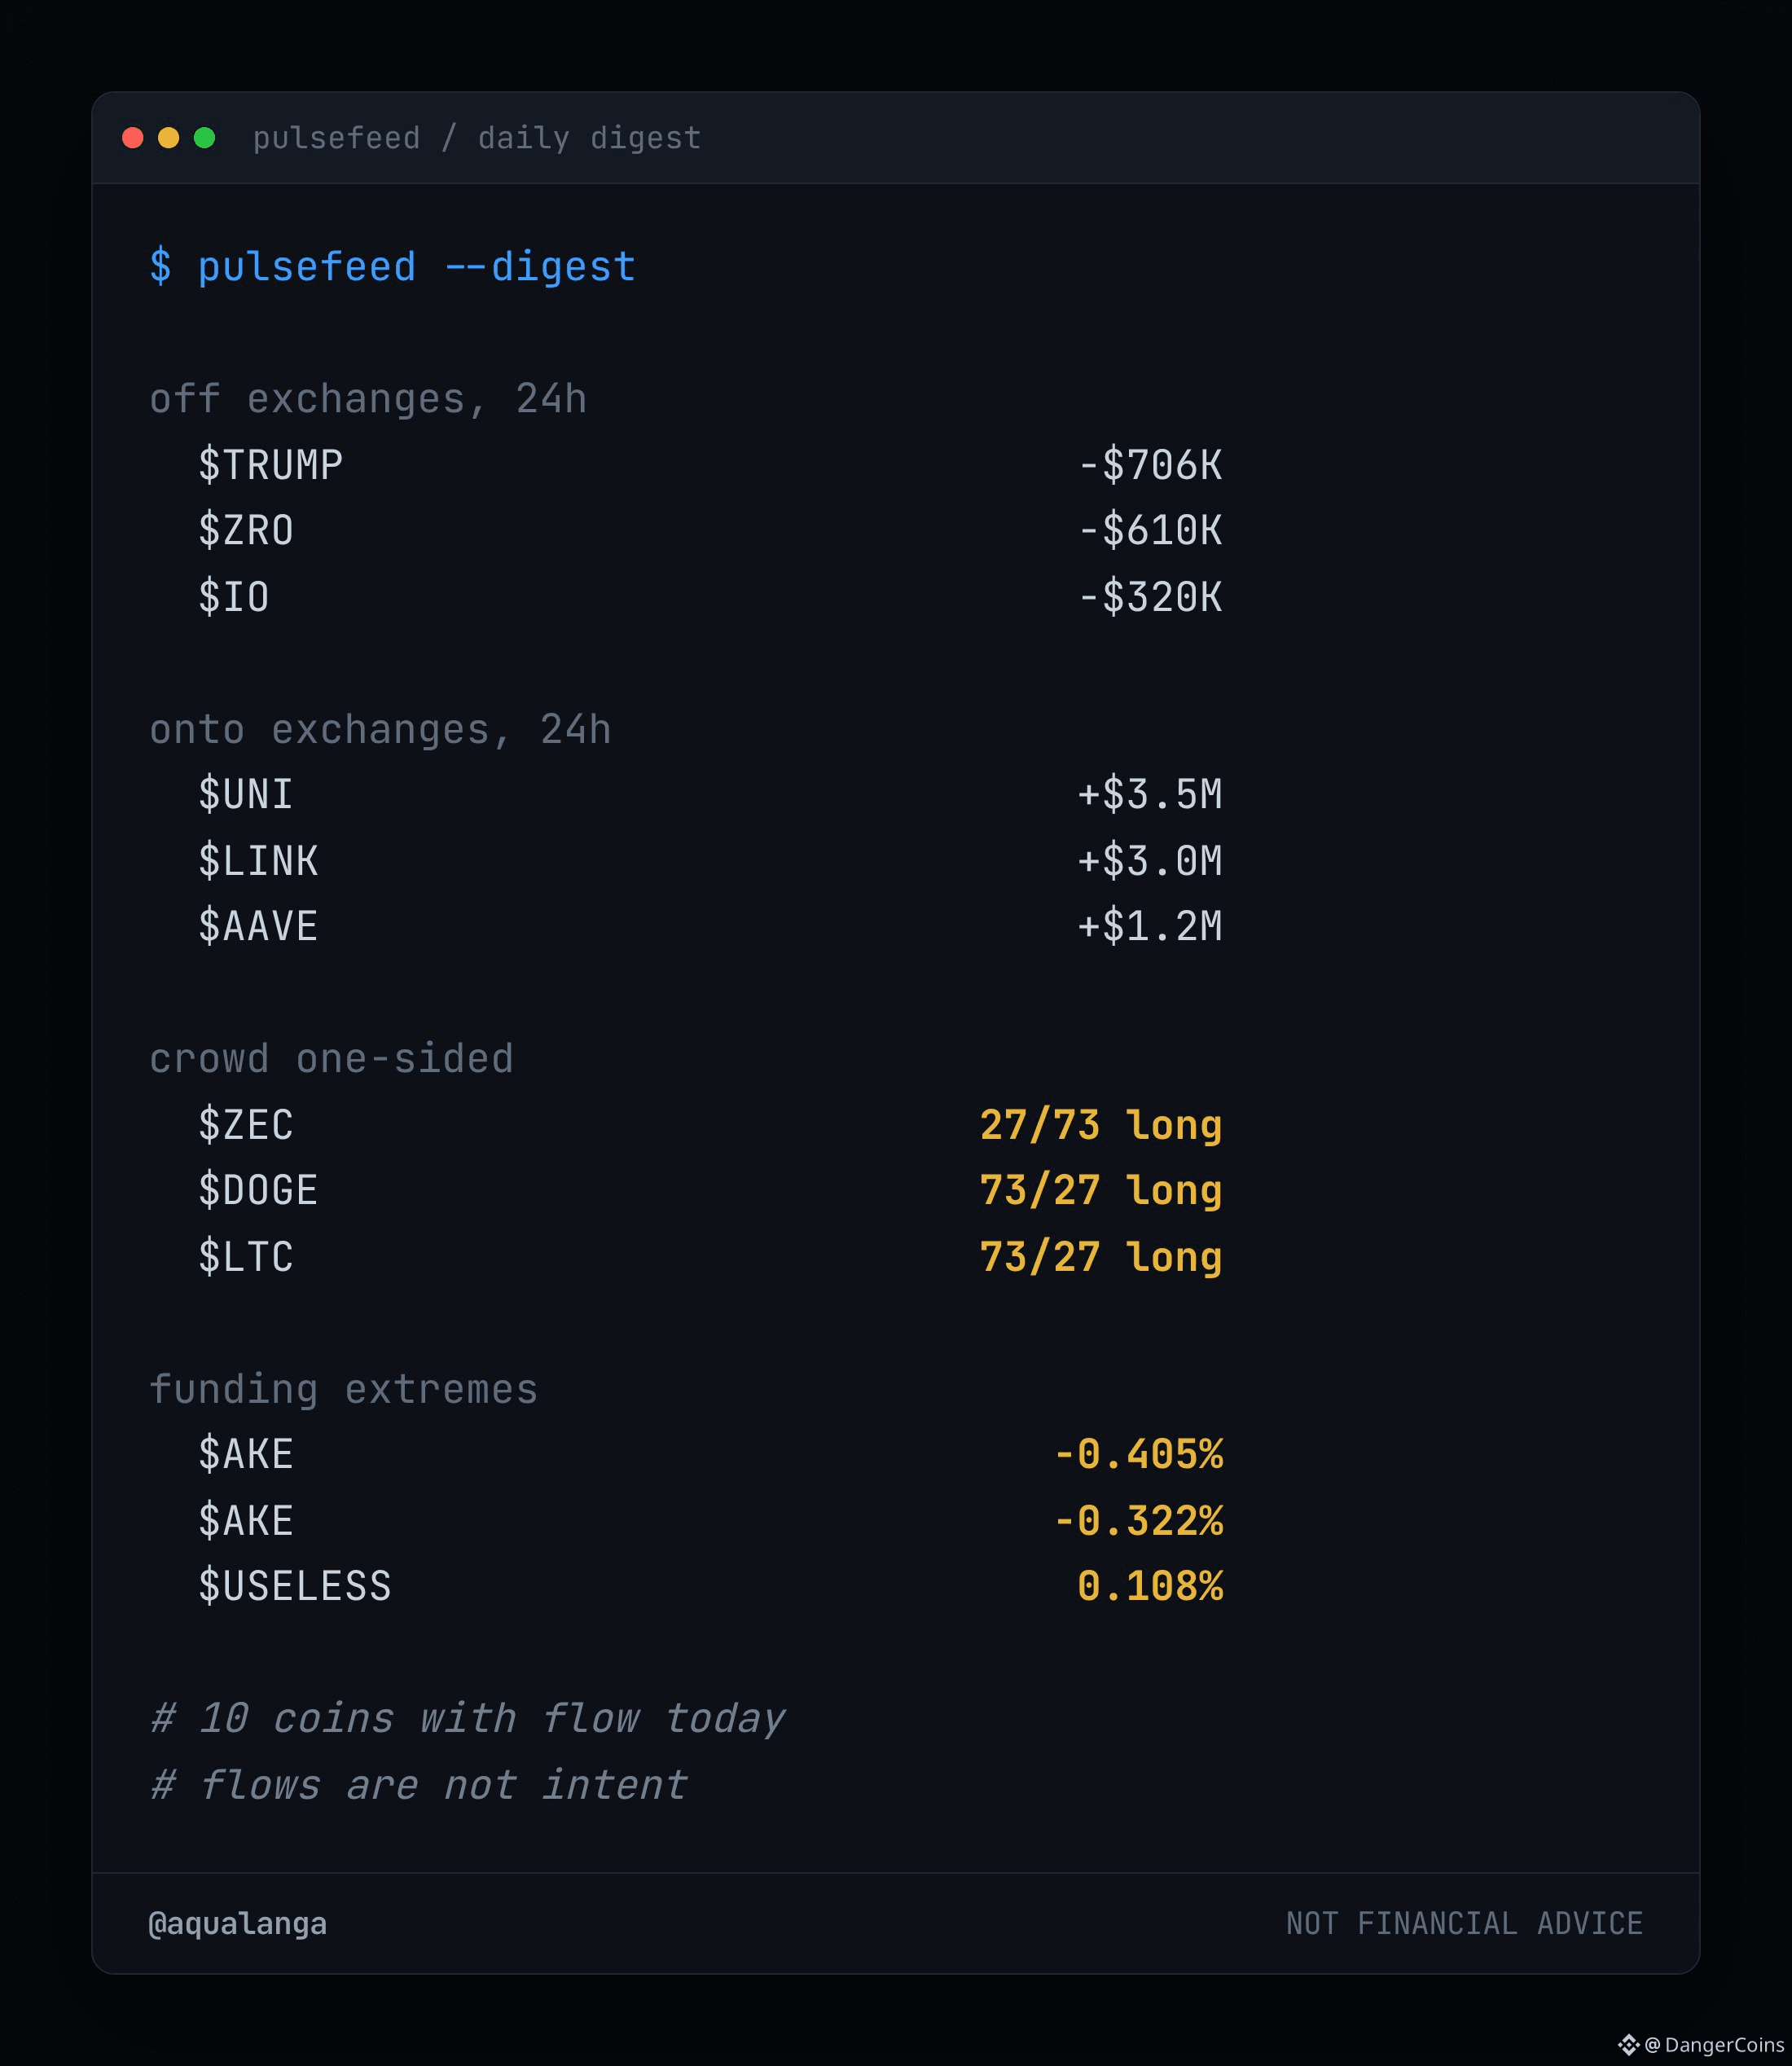Click the red close dot

point(132,138)
